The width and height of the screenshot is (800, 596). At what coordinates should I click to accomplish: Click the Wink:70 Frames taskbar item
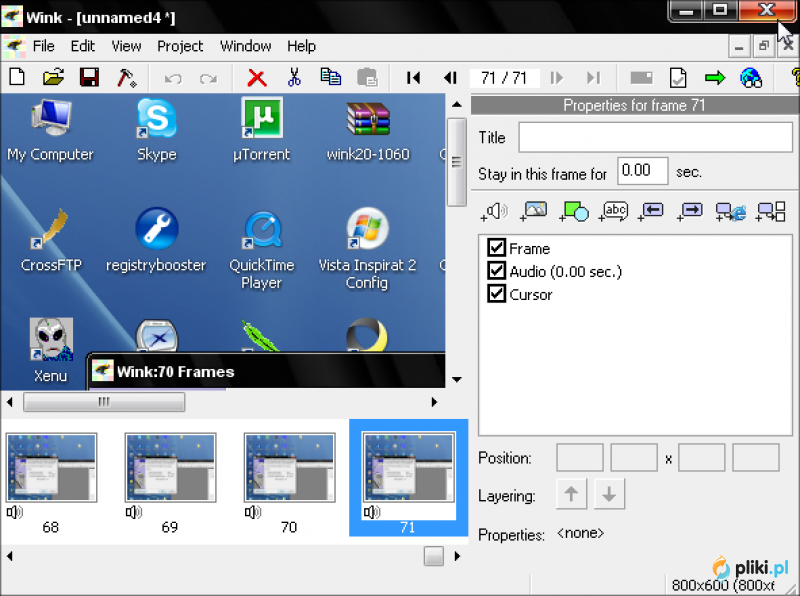coord(265,371)
